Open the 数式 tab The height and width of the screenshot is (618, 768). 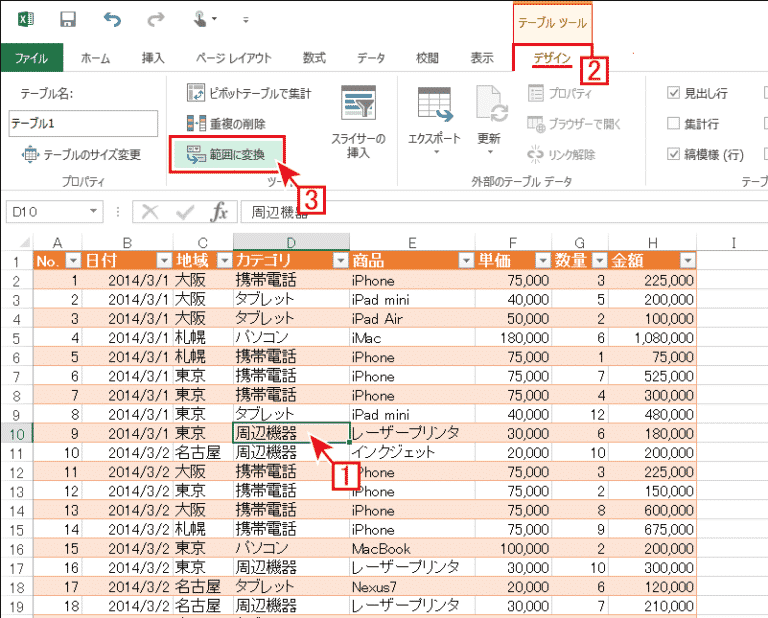(x=314, y=58)
